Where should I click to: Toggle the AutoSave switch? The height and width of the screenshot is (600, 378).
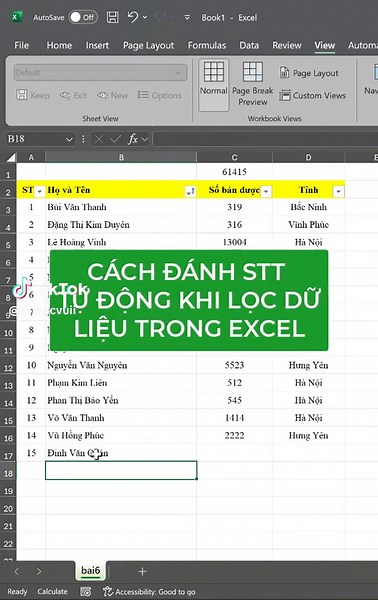pyautogui.click(x=83, y=17)
